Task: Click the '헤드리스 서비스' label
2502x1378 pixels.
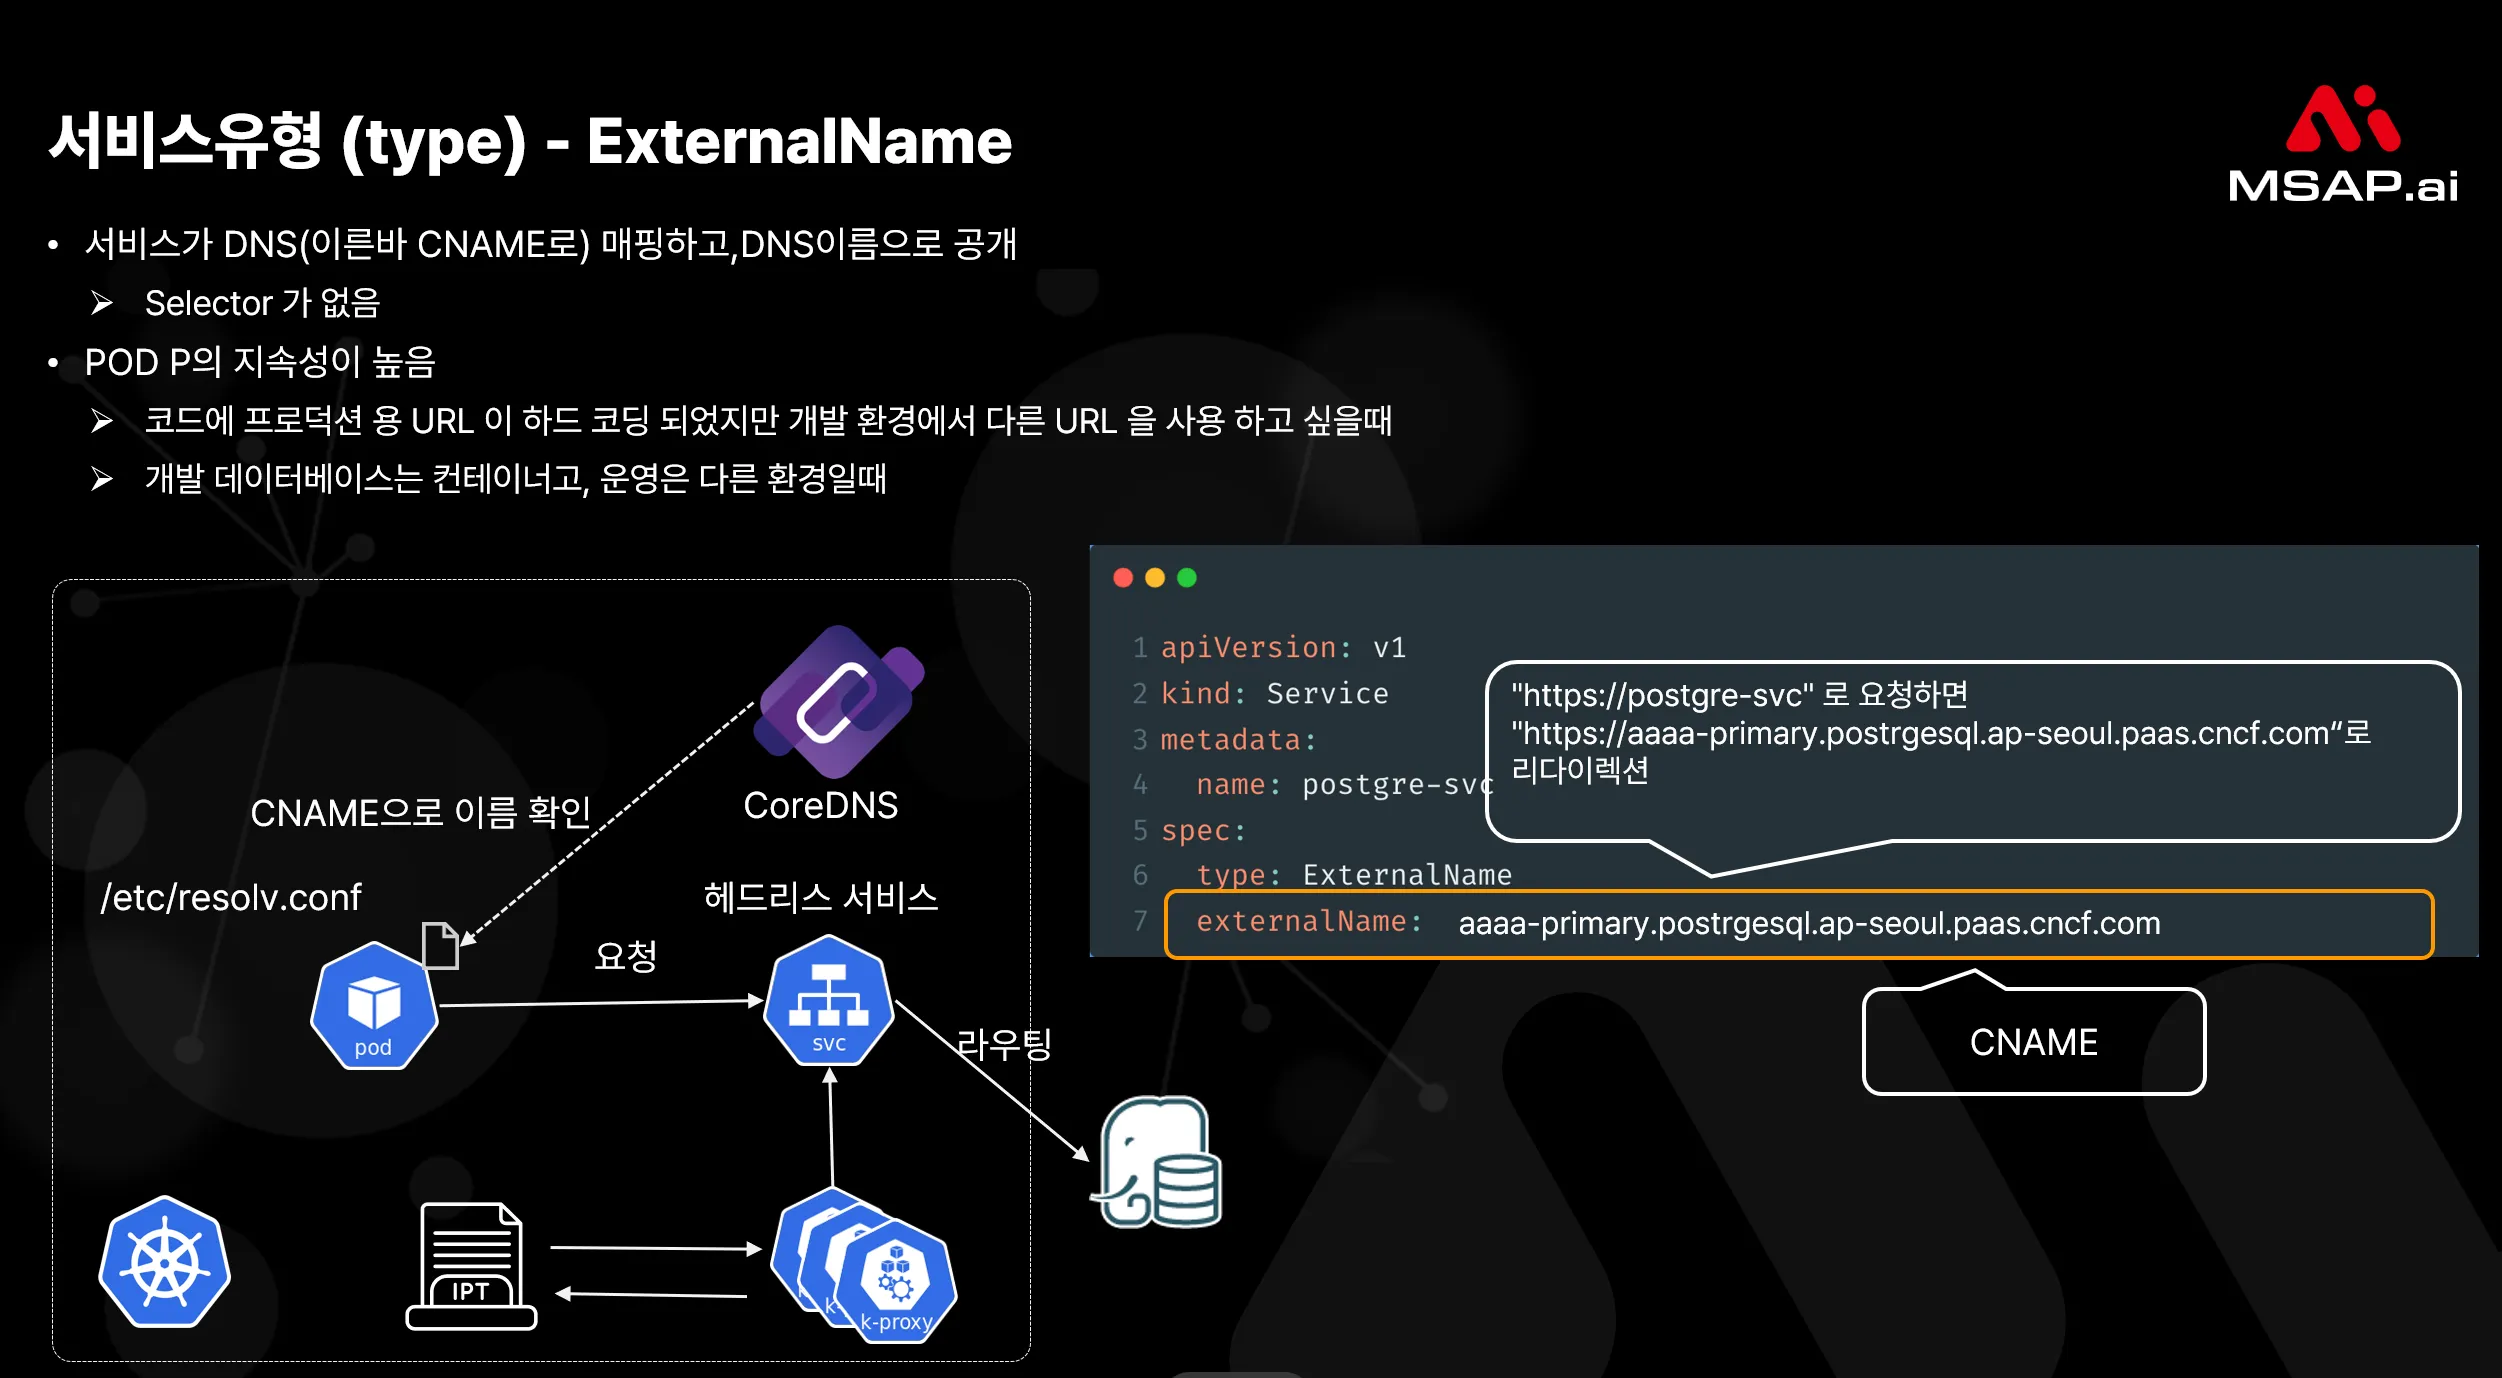Action: 820,897
